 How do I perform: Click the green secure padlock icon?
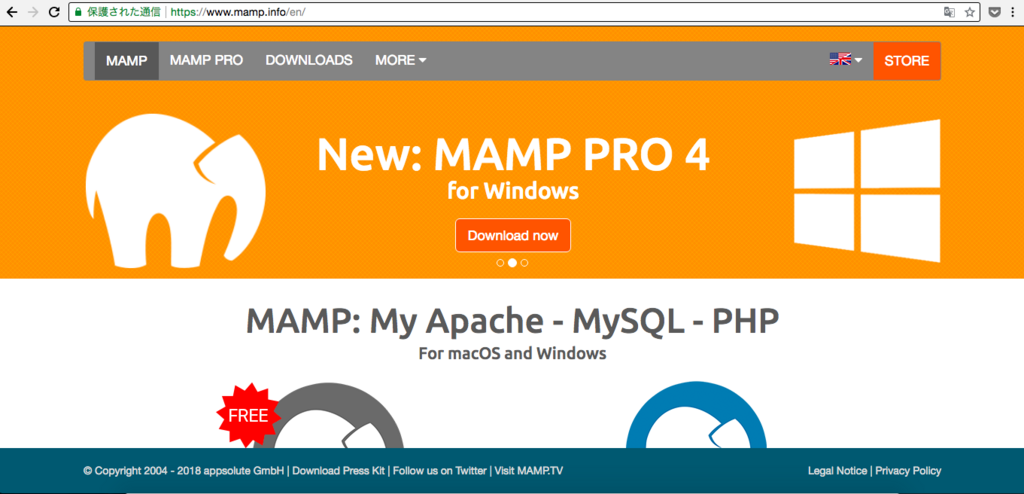78,12
